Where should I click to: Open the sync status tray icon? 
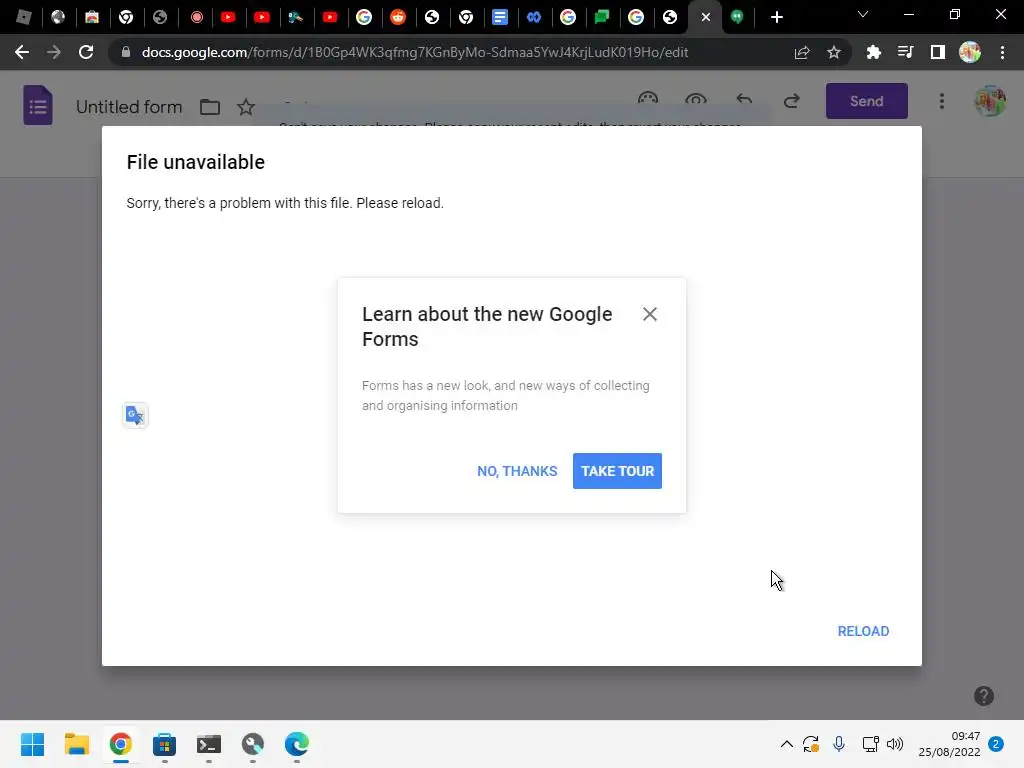point(811,744)
